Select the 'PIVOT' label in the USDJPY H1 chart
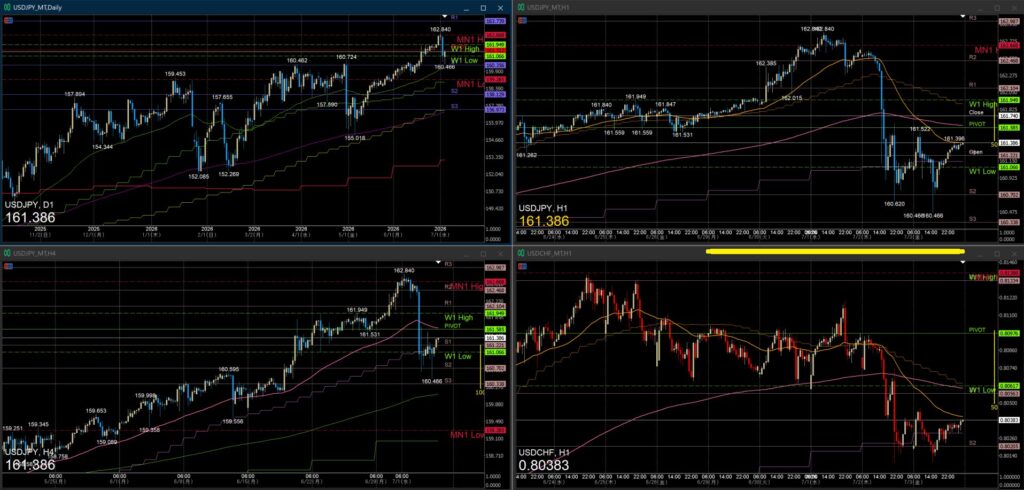 point(978,123)
